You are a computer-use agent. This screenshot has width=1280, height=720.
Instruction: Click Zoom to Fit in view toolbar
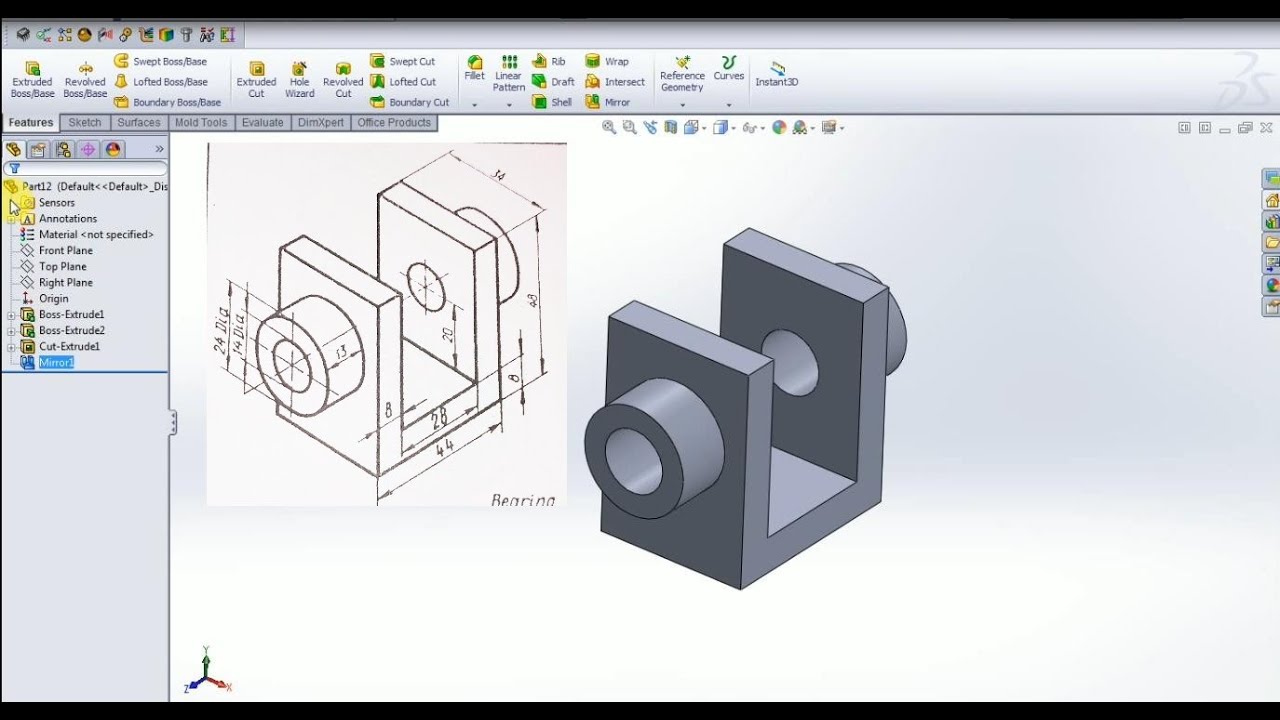(x=609, y=127)
